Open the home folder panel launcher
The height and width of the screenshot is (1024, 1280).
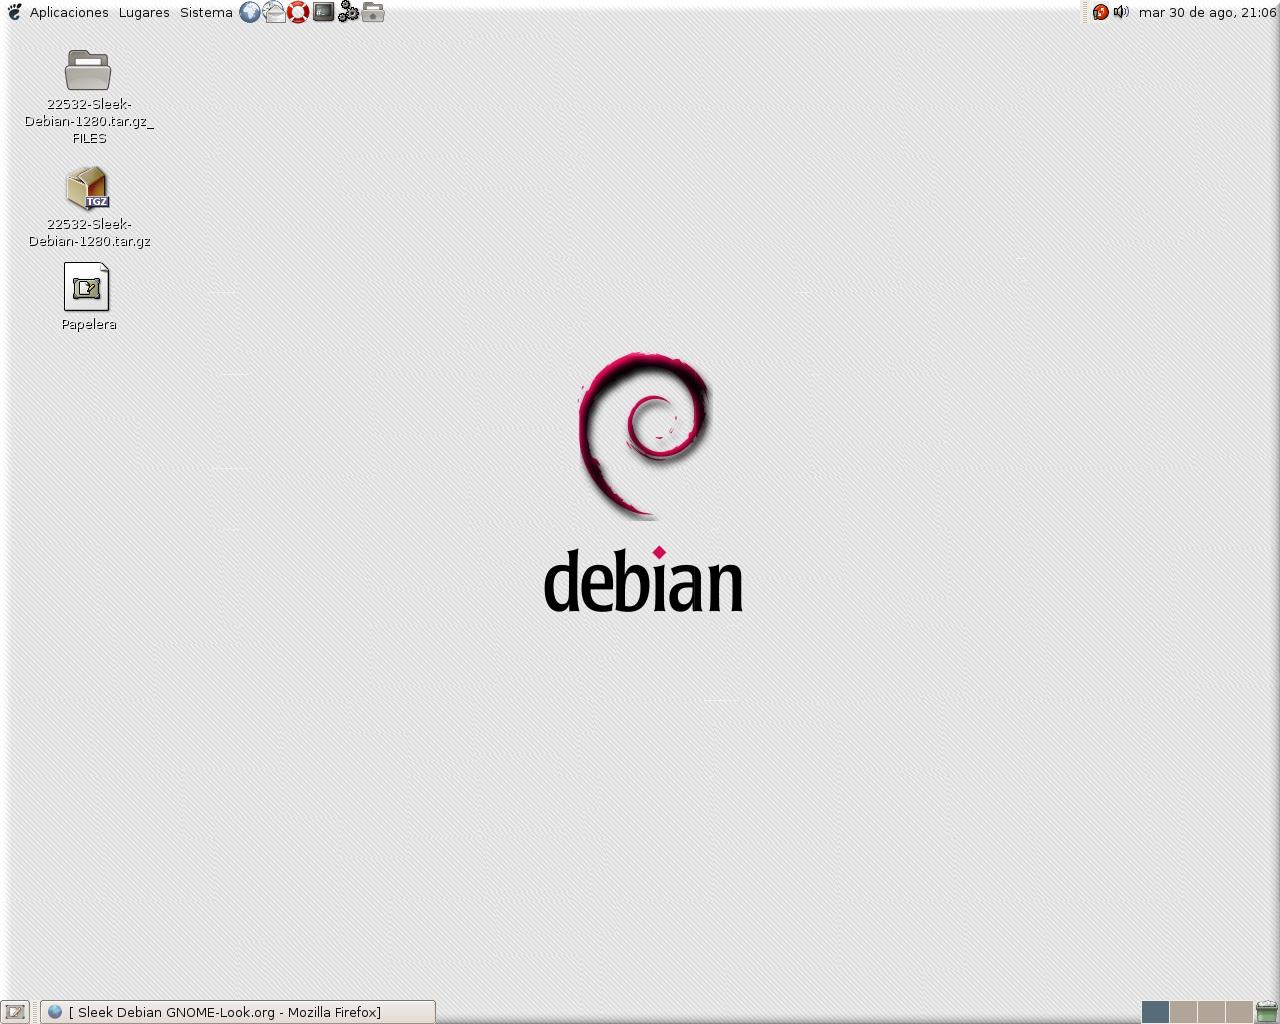point(373,12)
